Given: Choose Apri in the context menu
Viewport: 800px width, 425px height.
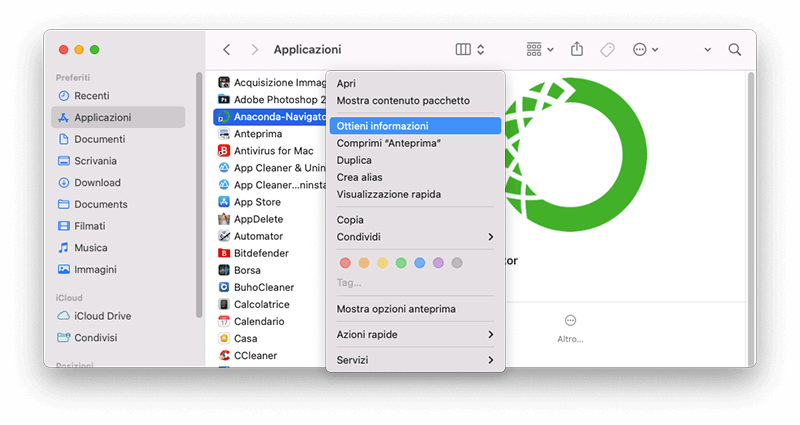Looking at the screenshot, I should pyautogui.click(x=415, y=83).
